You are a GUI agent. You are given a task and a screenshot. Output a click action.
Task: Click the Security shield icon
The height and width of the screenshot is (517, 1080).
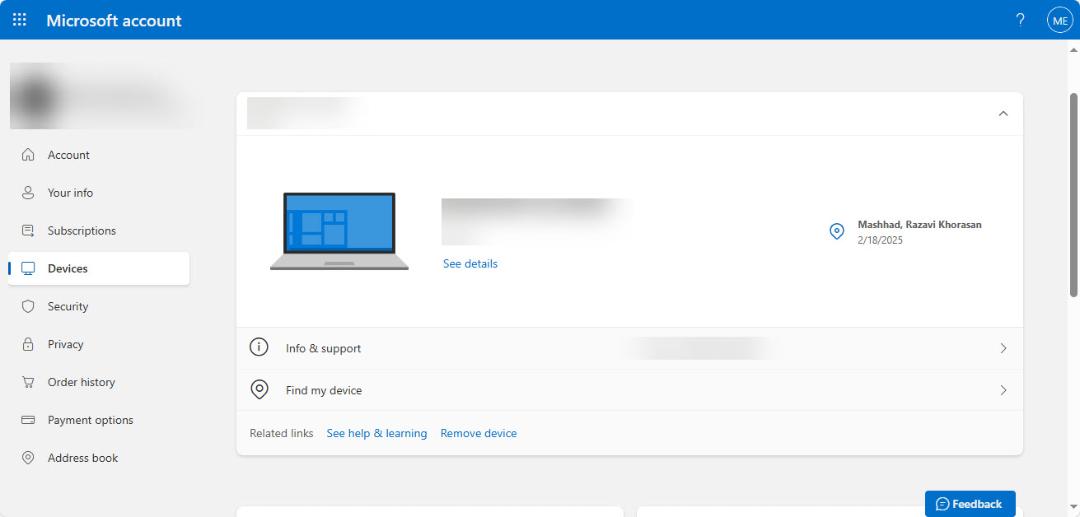[x=28, y=306]
